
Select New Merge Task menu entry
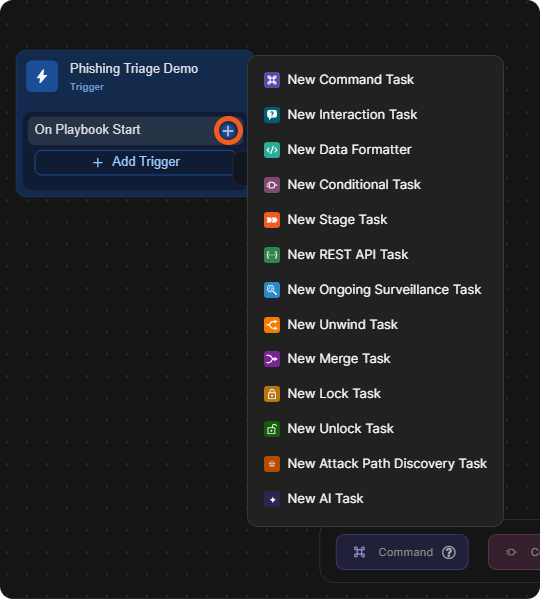(x=375, y=359)
